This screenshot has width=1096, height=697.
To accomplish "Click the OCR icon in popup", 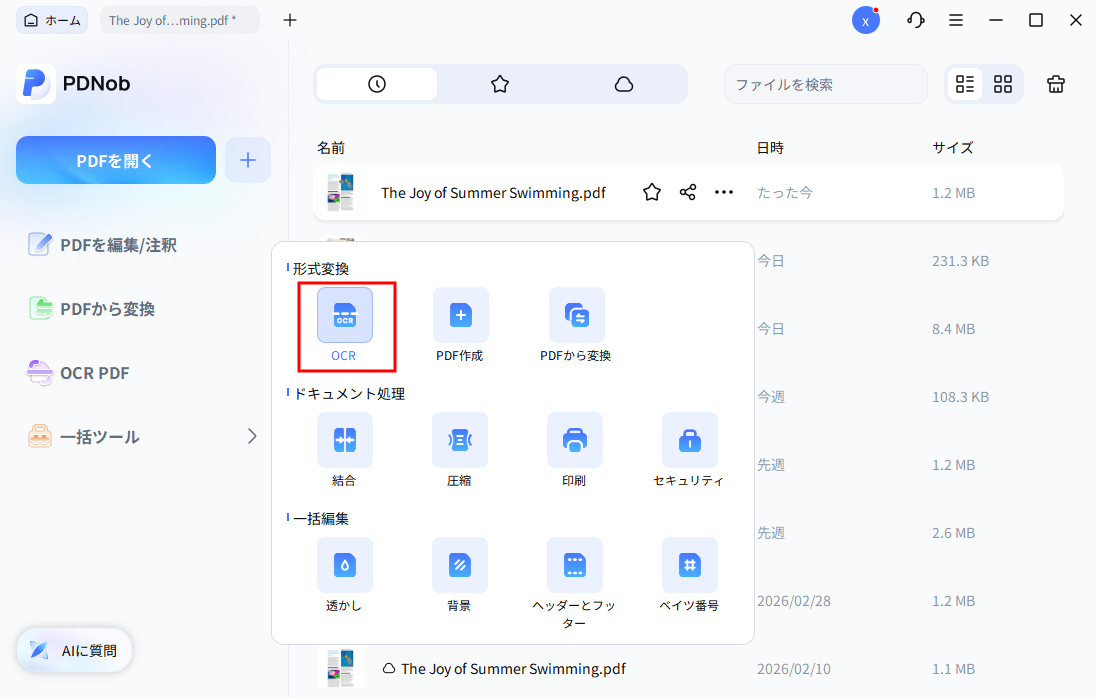I will 345,315.
